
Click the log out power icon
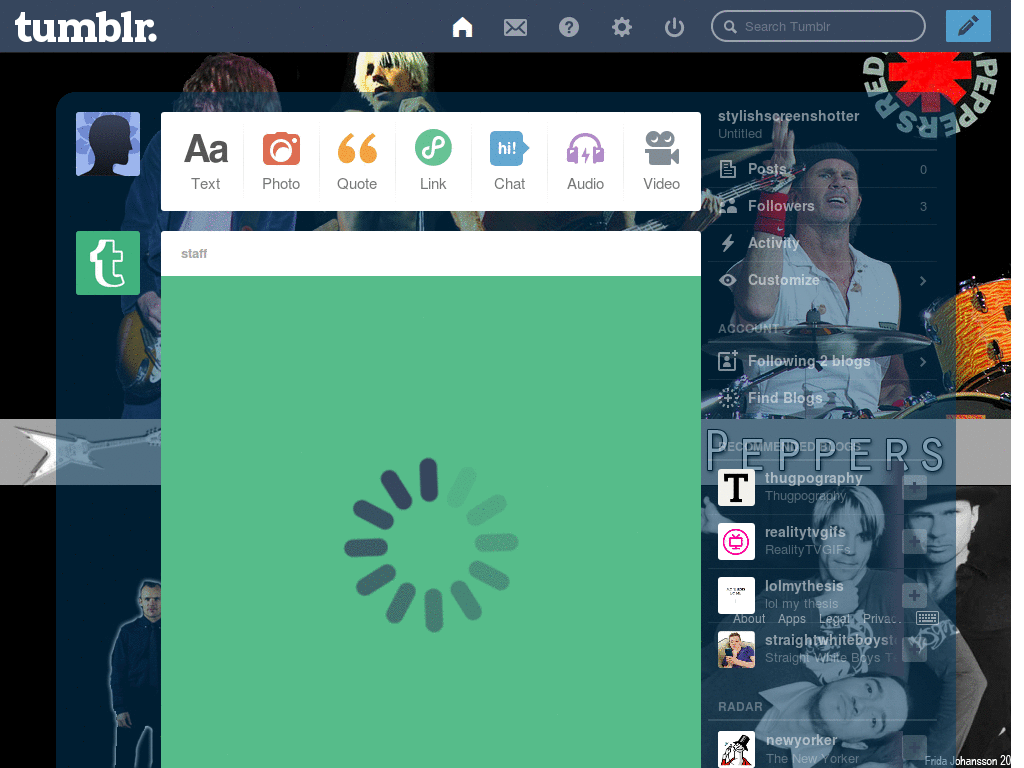coord(674,27)
